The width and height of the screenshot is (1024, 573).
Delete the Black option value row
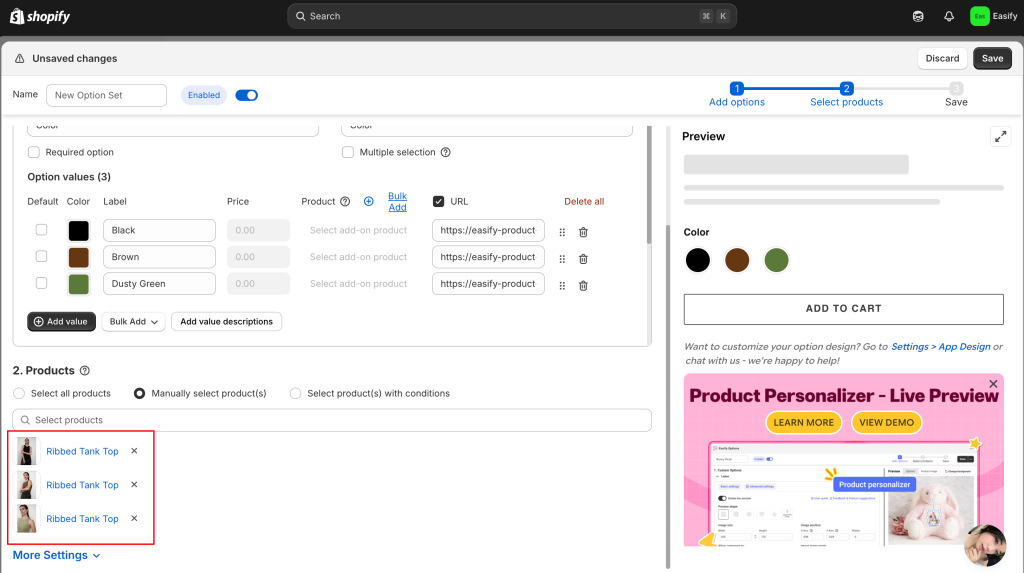click(583, 231)
